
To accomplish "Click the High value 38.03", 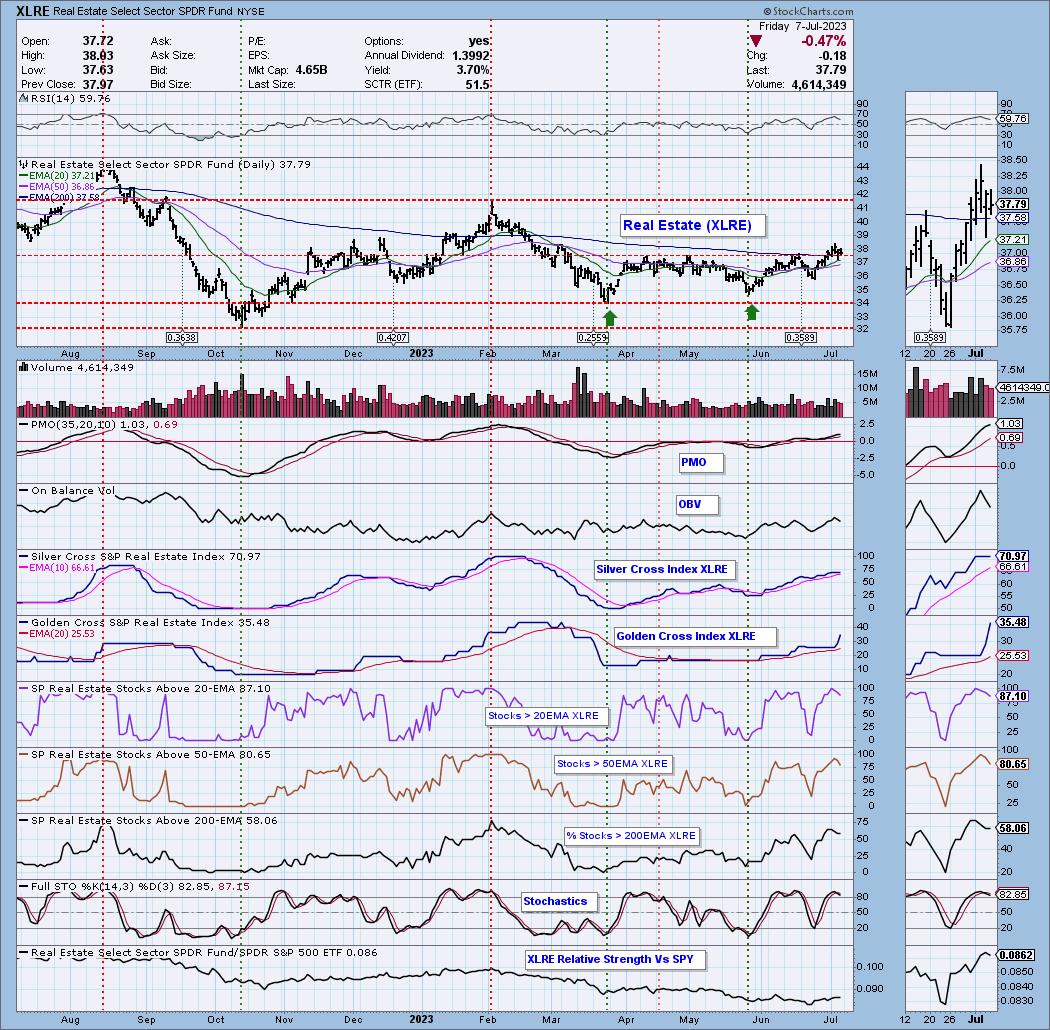I will (x=98, y=56).
